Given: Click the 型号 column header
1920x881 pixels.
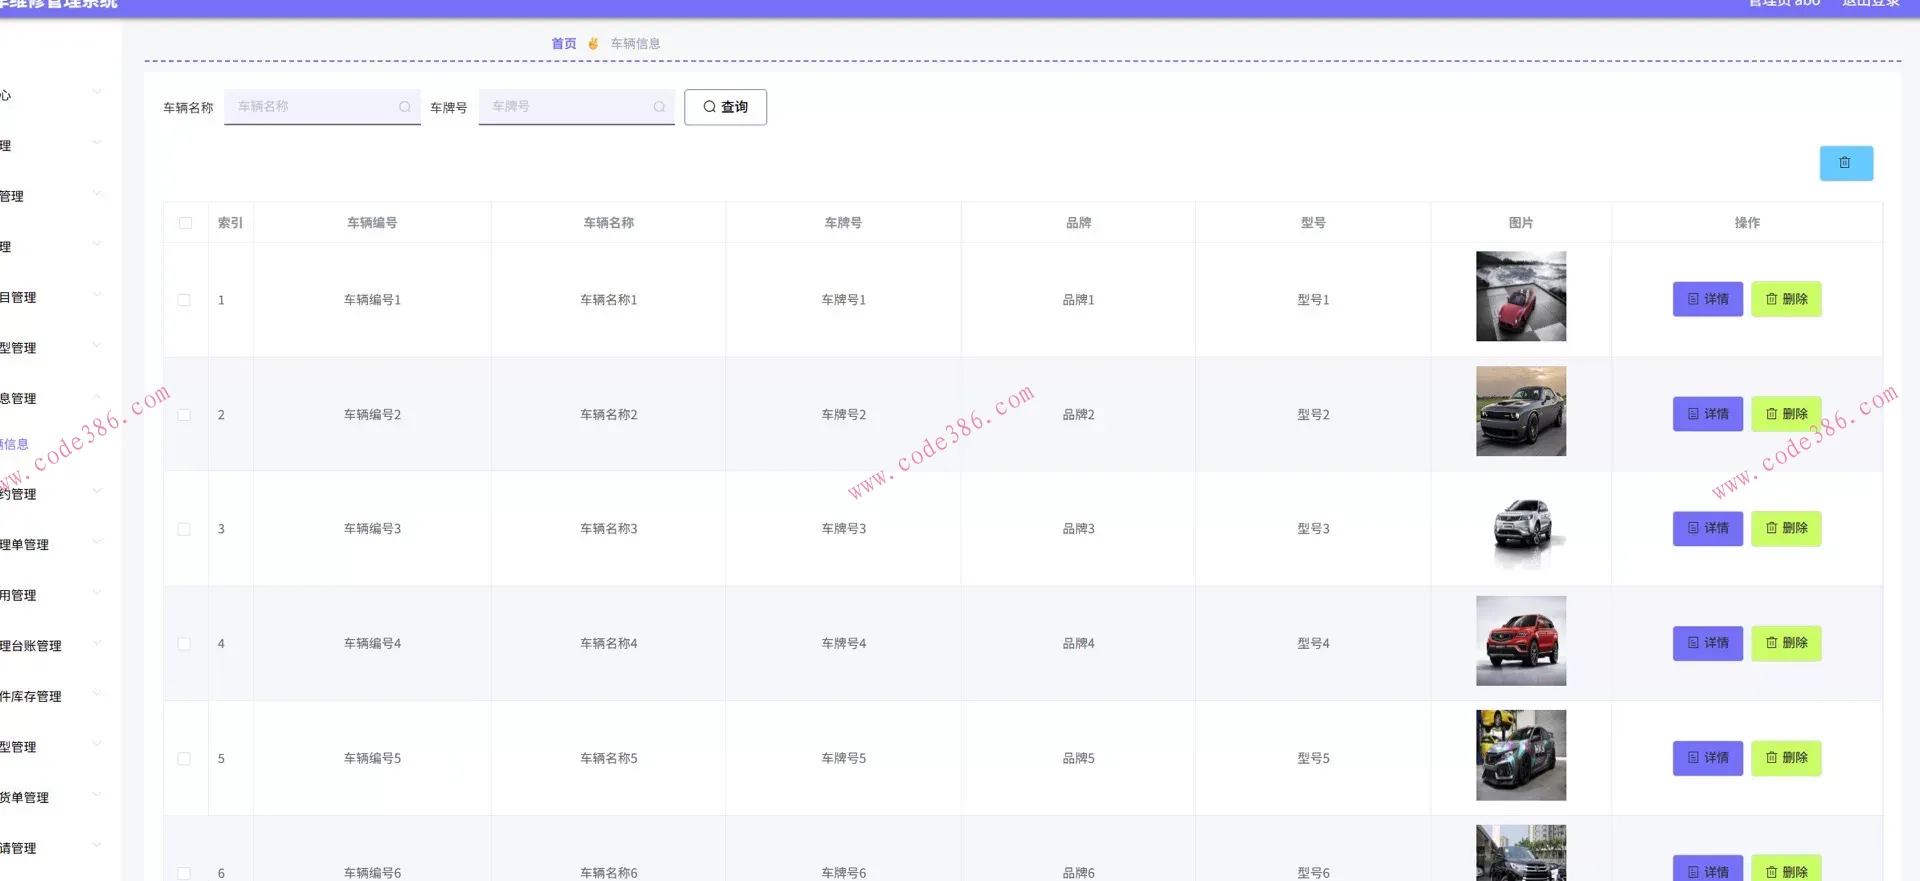Looking at the screenshot, I should [1313, 223].
